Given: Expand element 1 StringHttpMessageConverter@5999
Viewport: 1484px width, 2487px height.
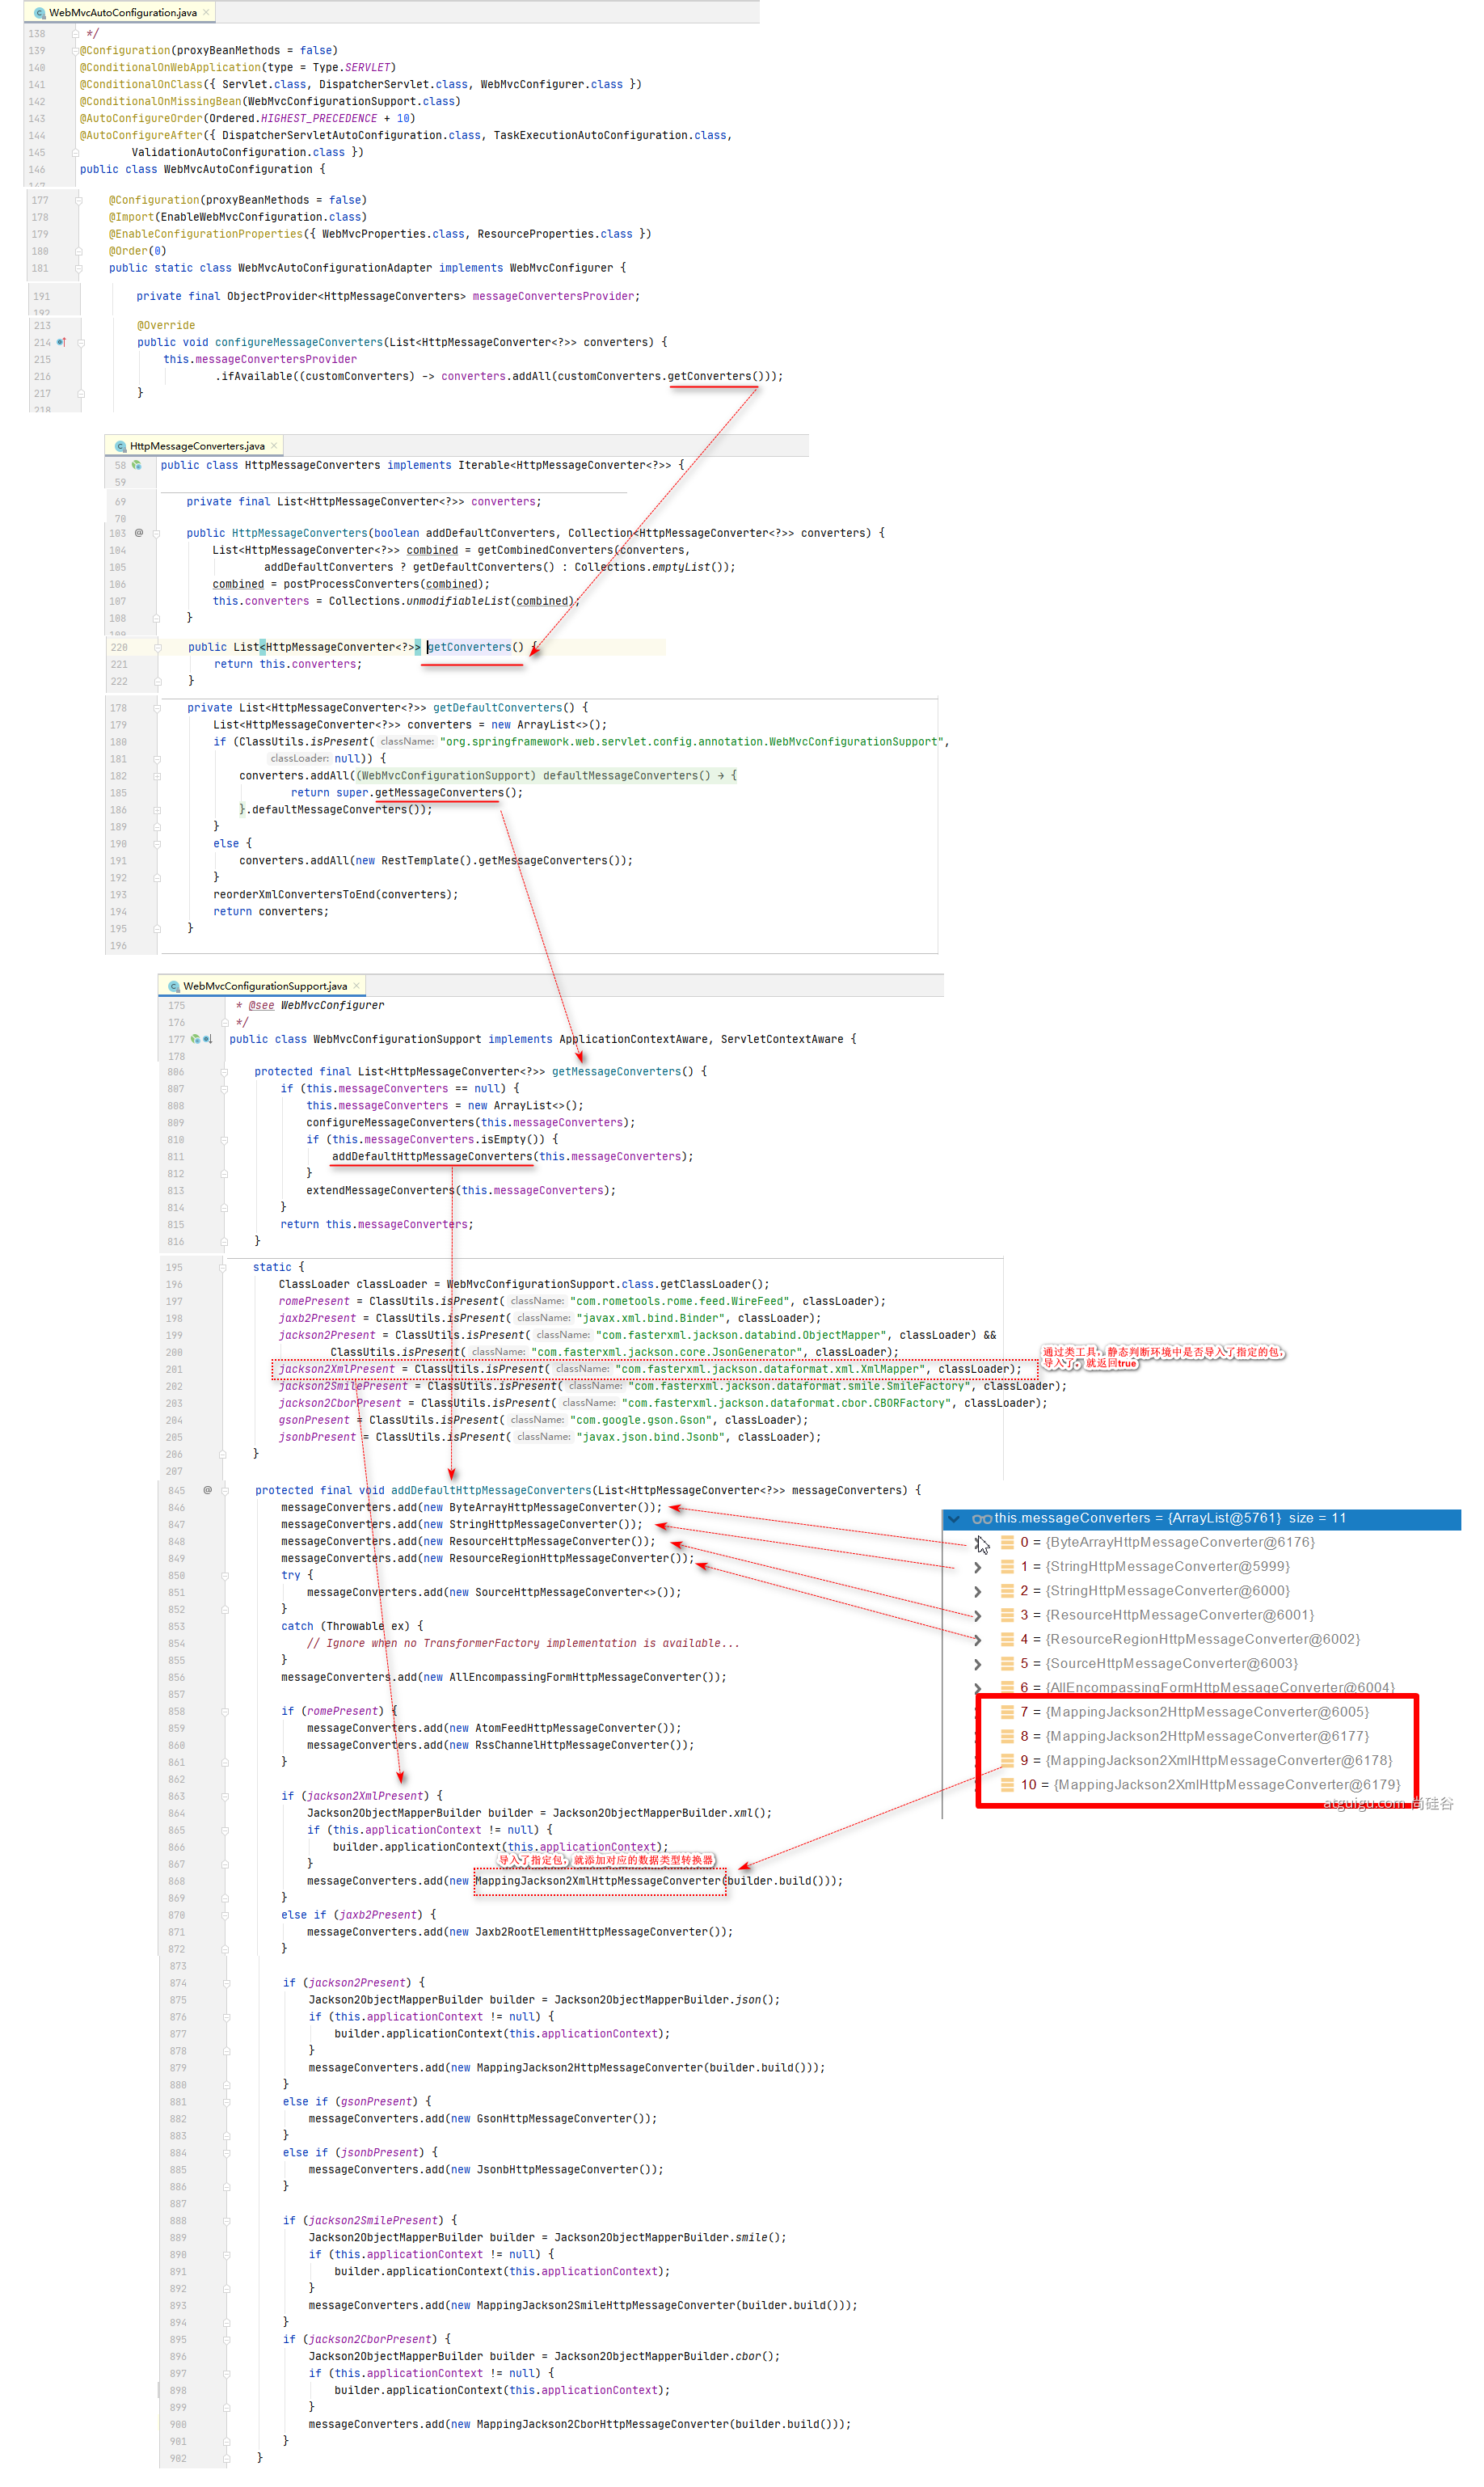Looking at the screenshot, I should point(978,1567).
